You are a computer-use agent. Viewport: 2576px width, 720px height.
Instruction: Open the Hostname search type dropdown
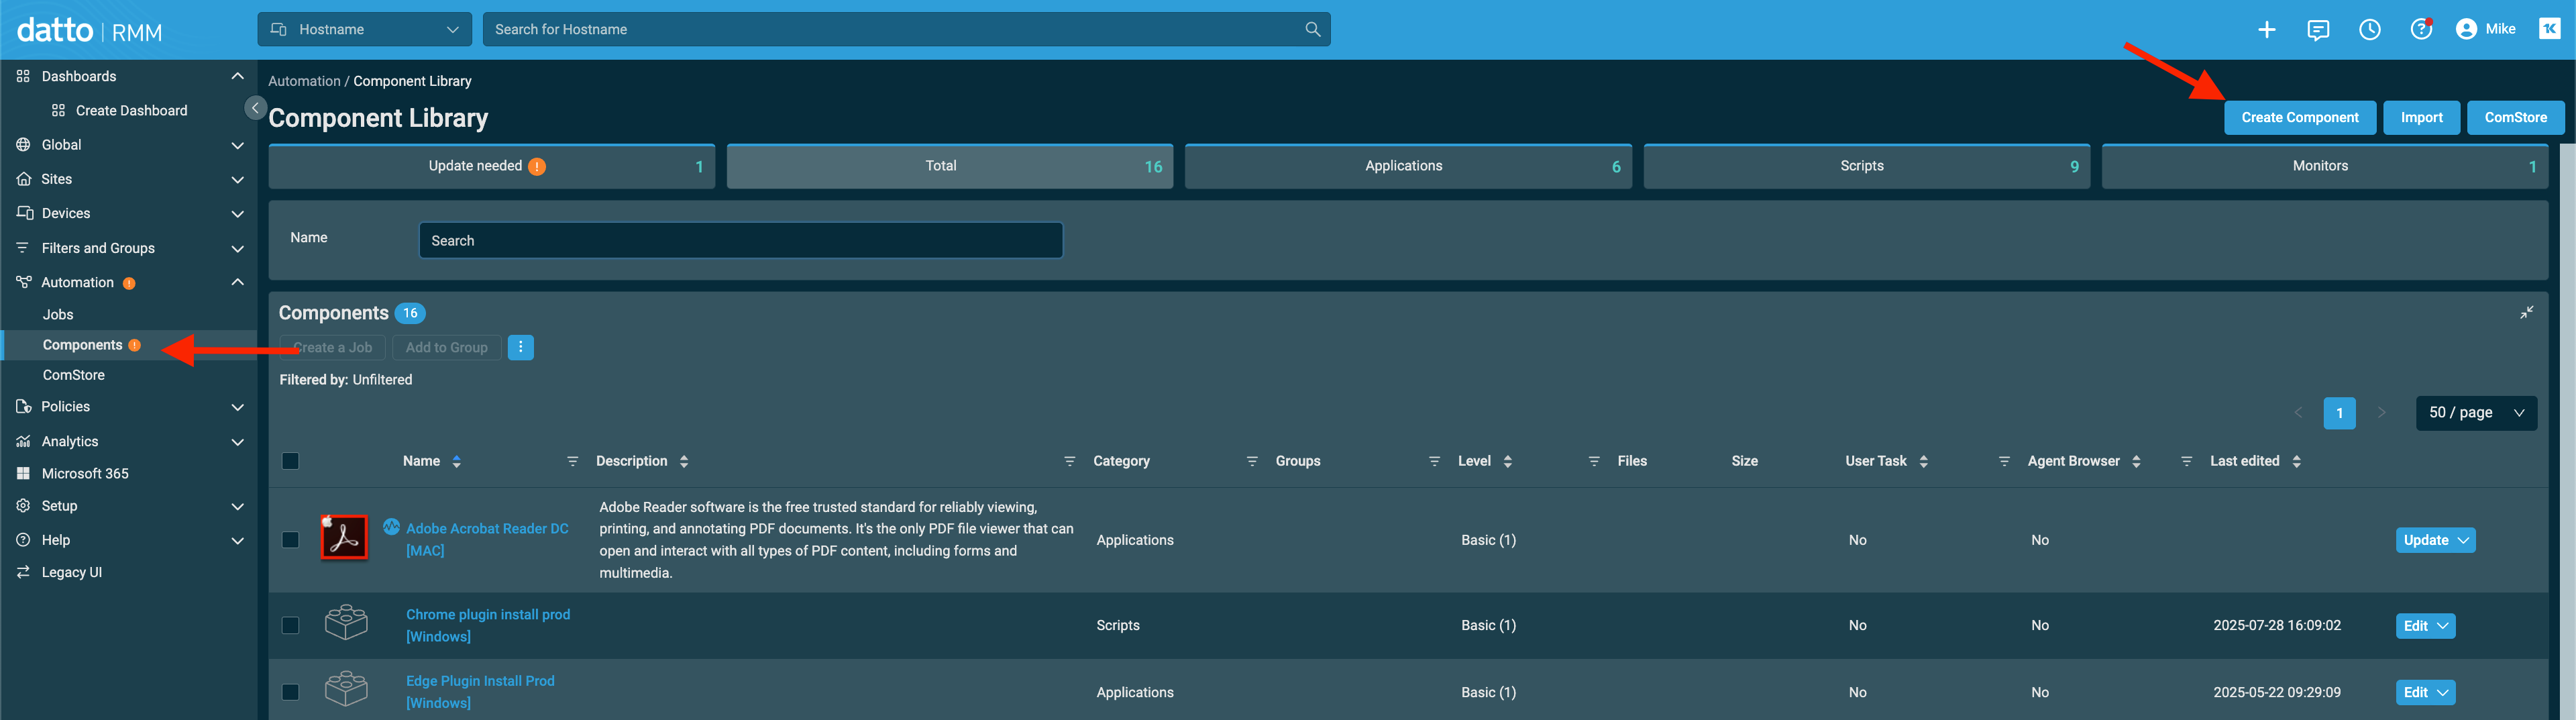[x=364, y=30]
